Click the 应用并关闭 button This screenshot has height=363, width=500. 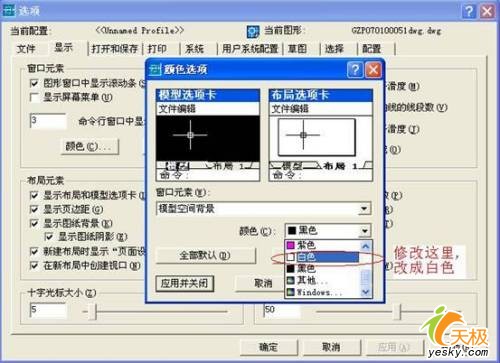pyautogui.click(x=184, y=284)
